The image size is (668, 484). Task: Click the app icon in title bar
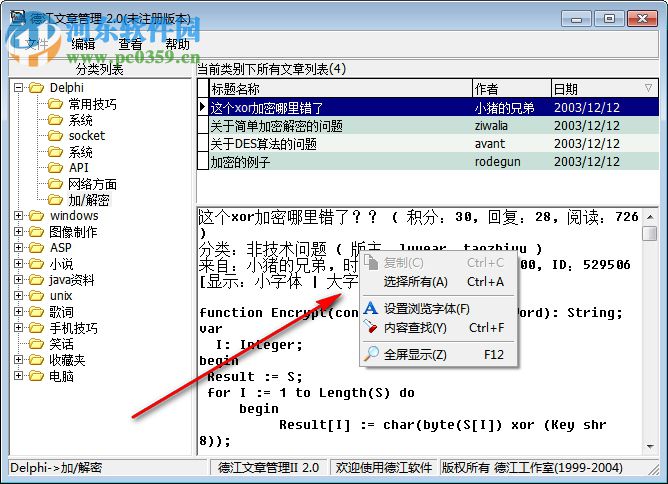click(18, 17)
